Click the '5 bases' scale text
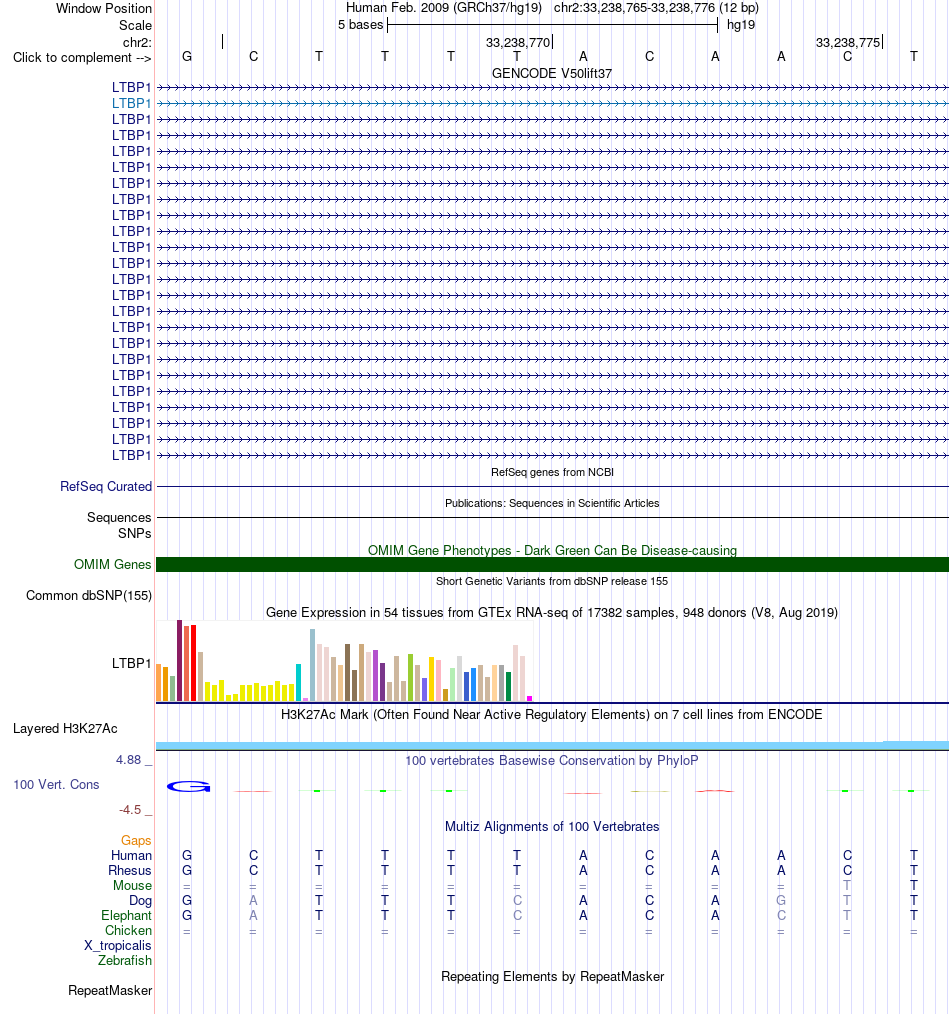 [x=360, y=25]
